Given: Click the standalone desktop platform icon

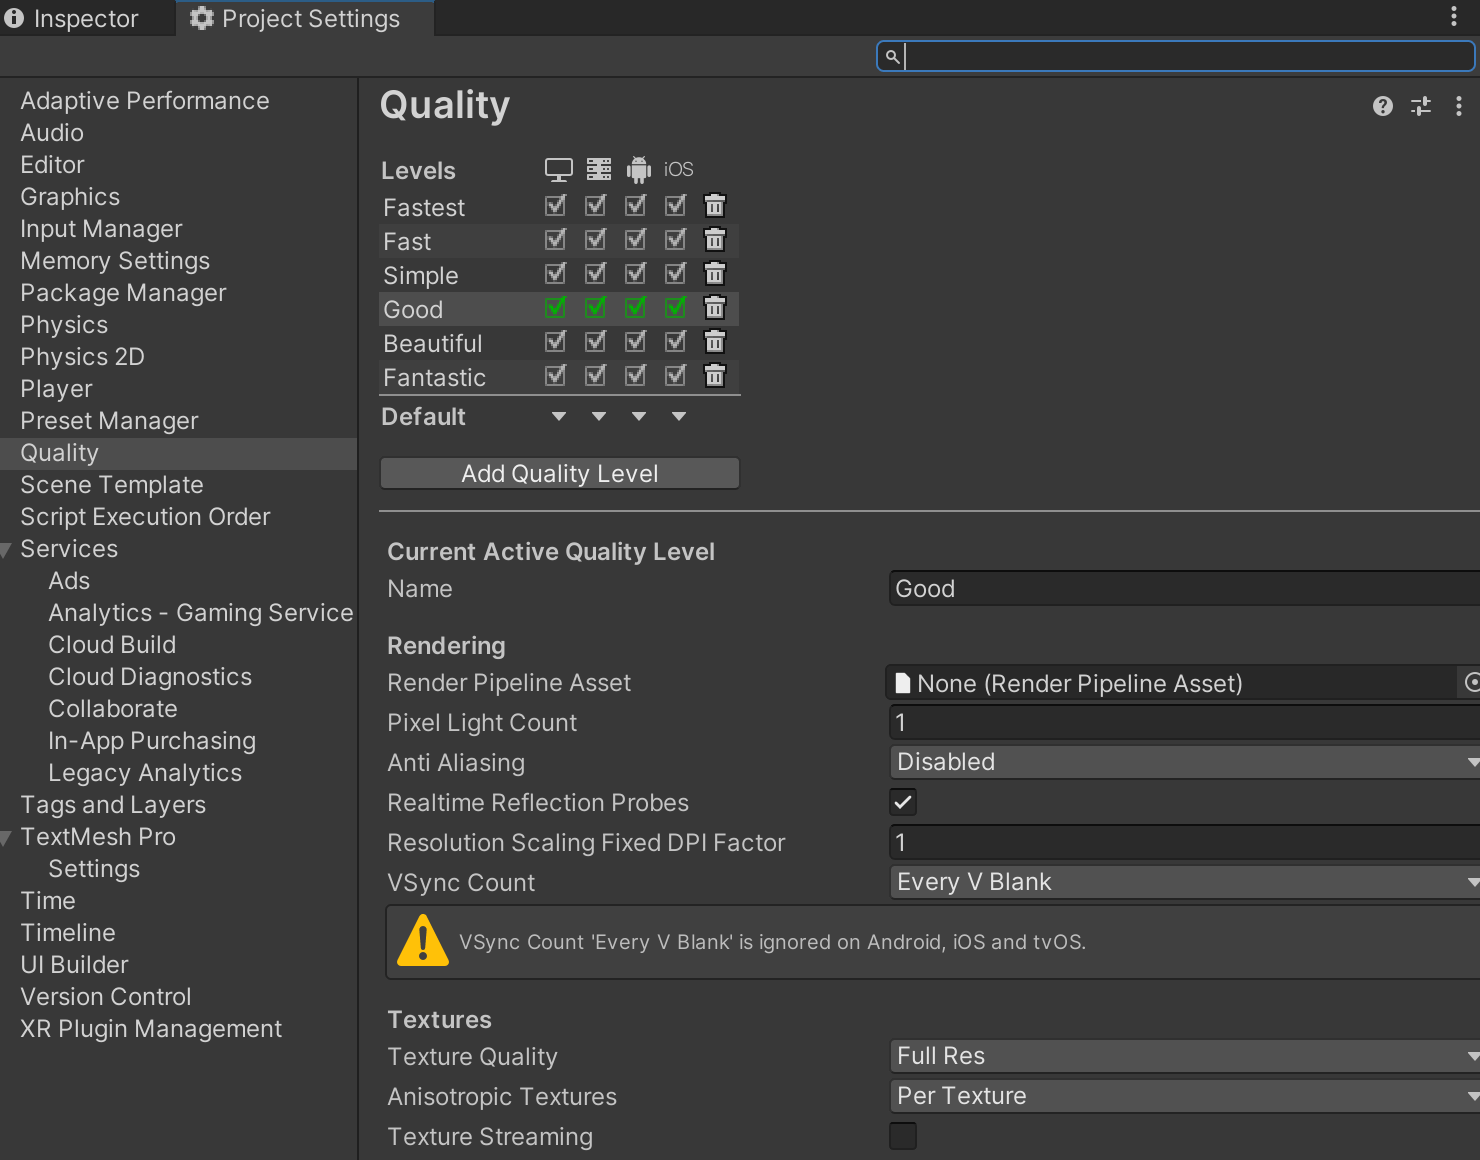Looking at the screenshot, I should tap(558, 169).
